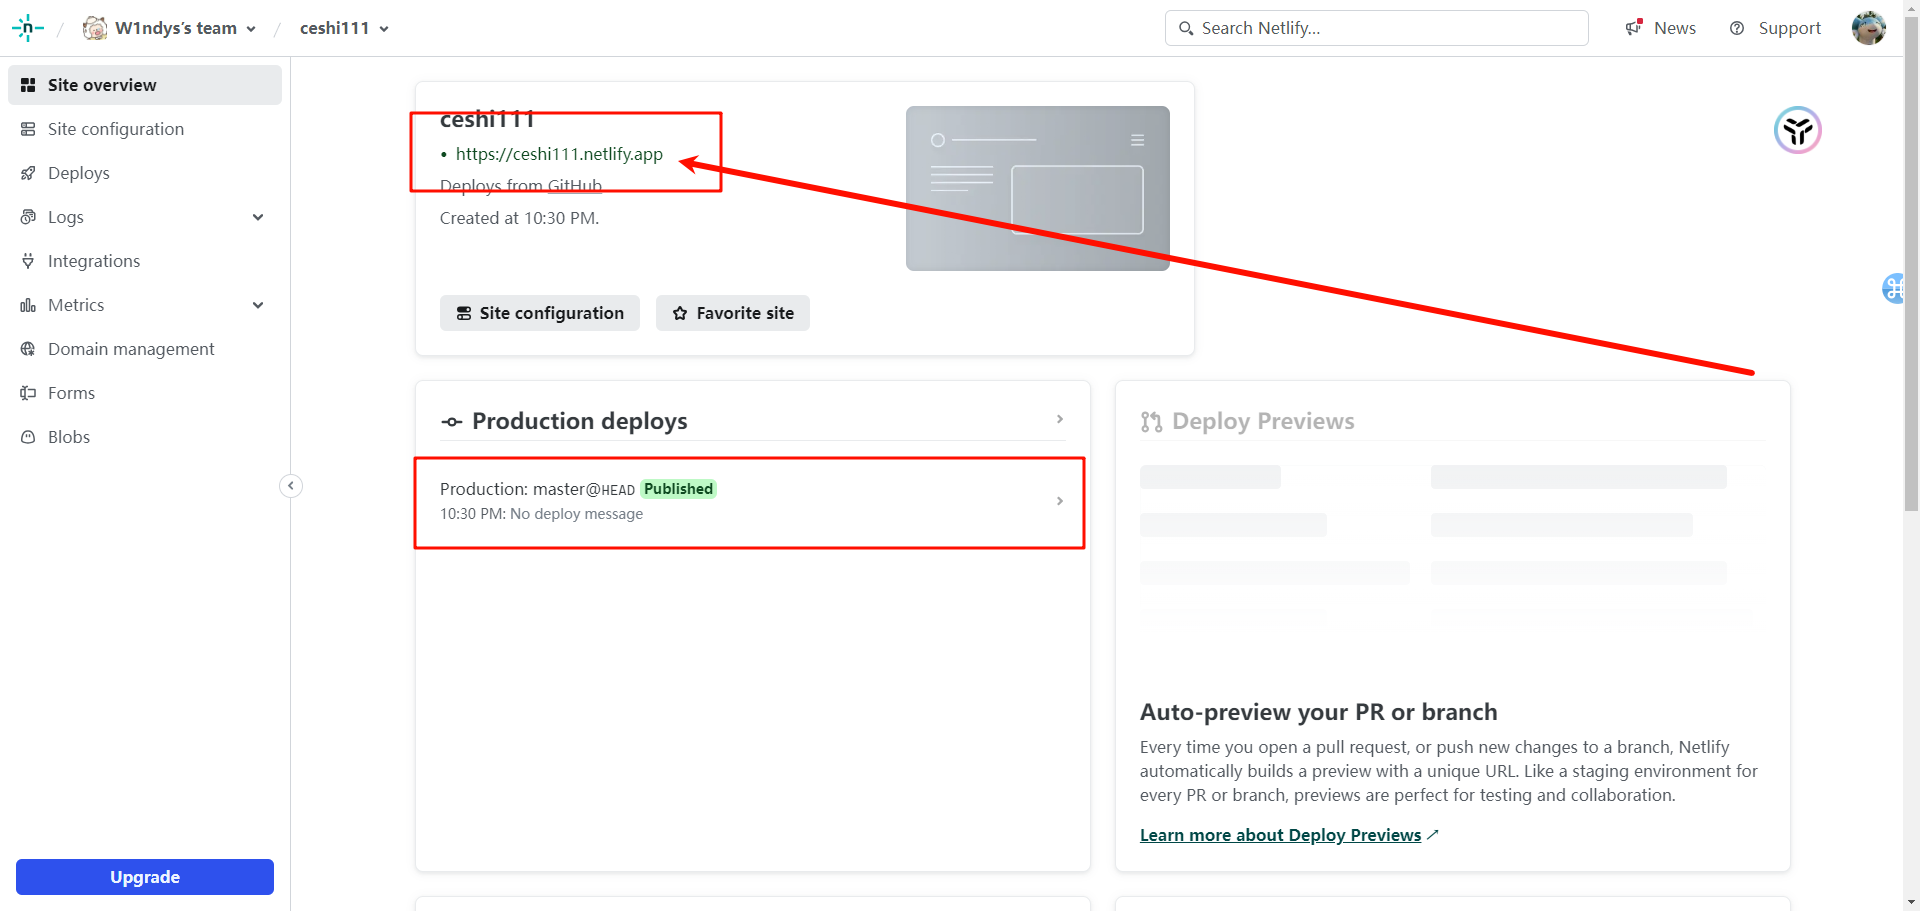This screenshot has height=911, width=1920.
Task: Expand the Logs submenu chevron
Action: pyautogui.click(x=258, y=217)
